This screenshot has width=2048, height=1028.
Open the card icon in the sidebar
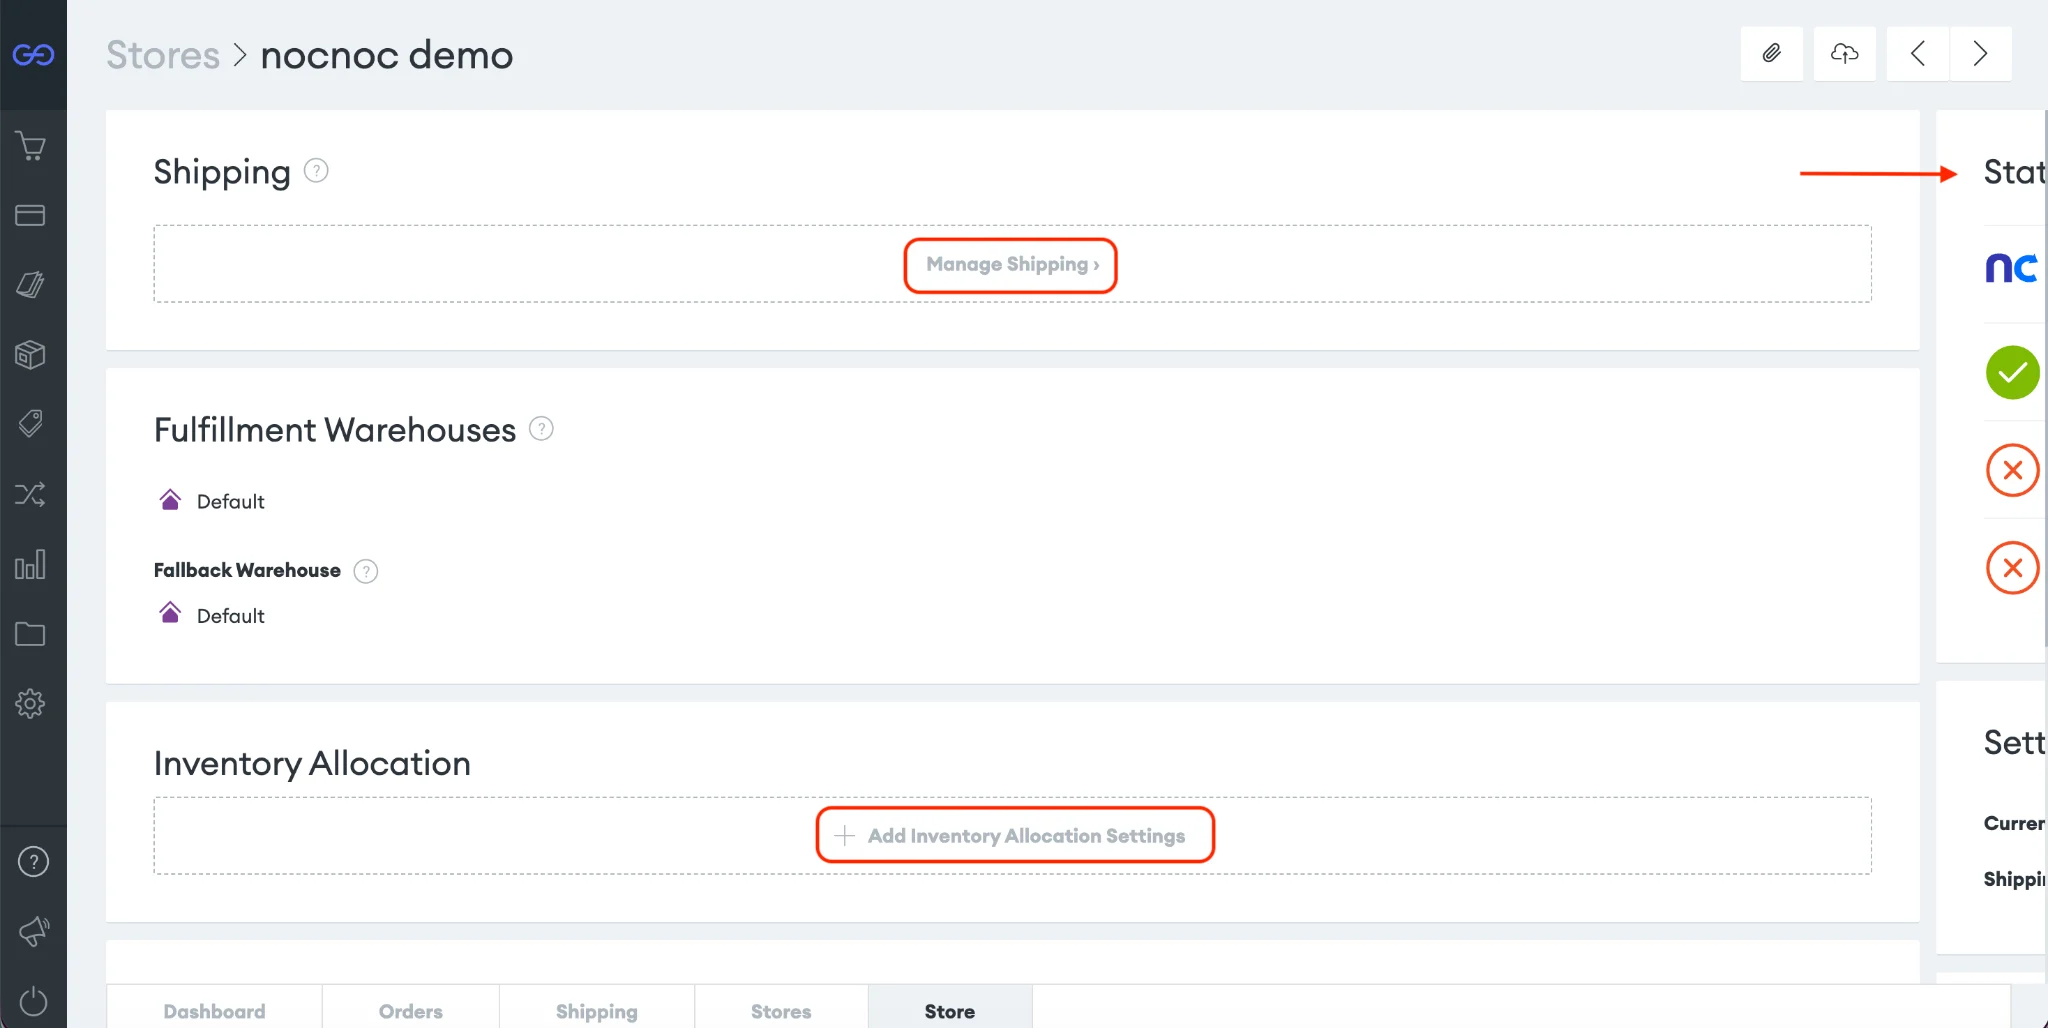(31, 215)
